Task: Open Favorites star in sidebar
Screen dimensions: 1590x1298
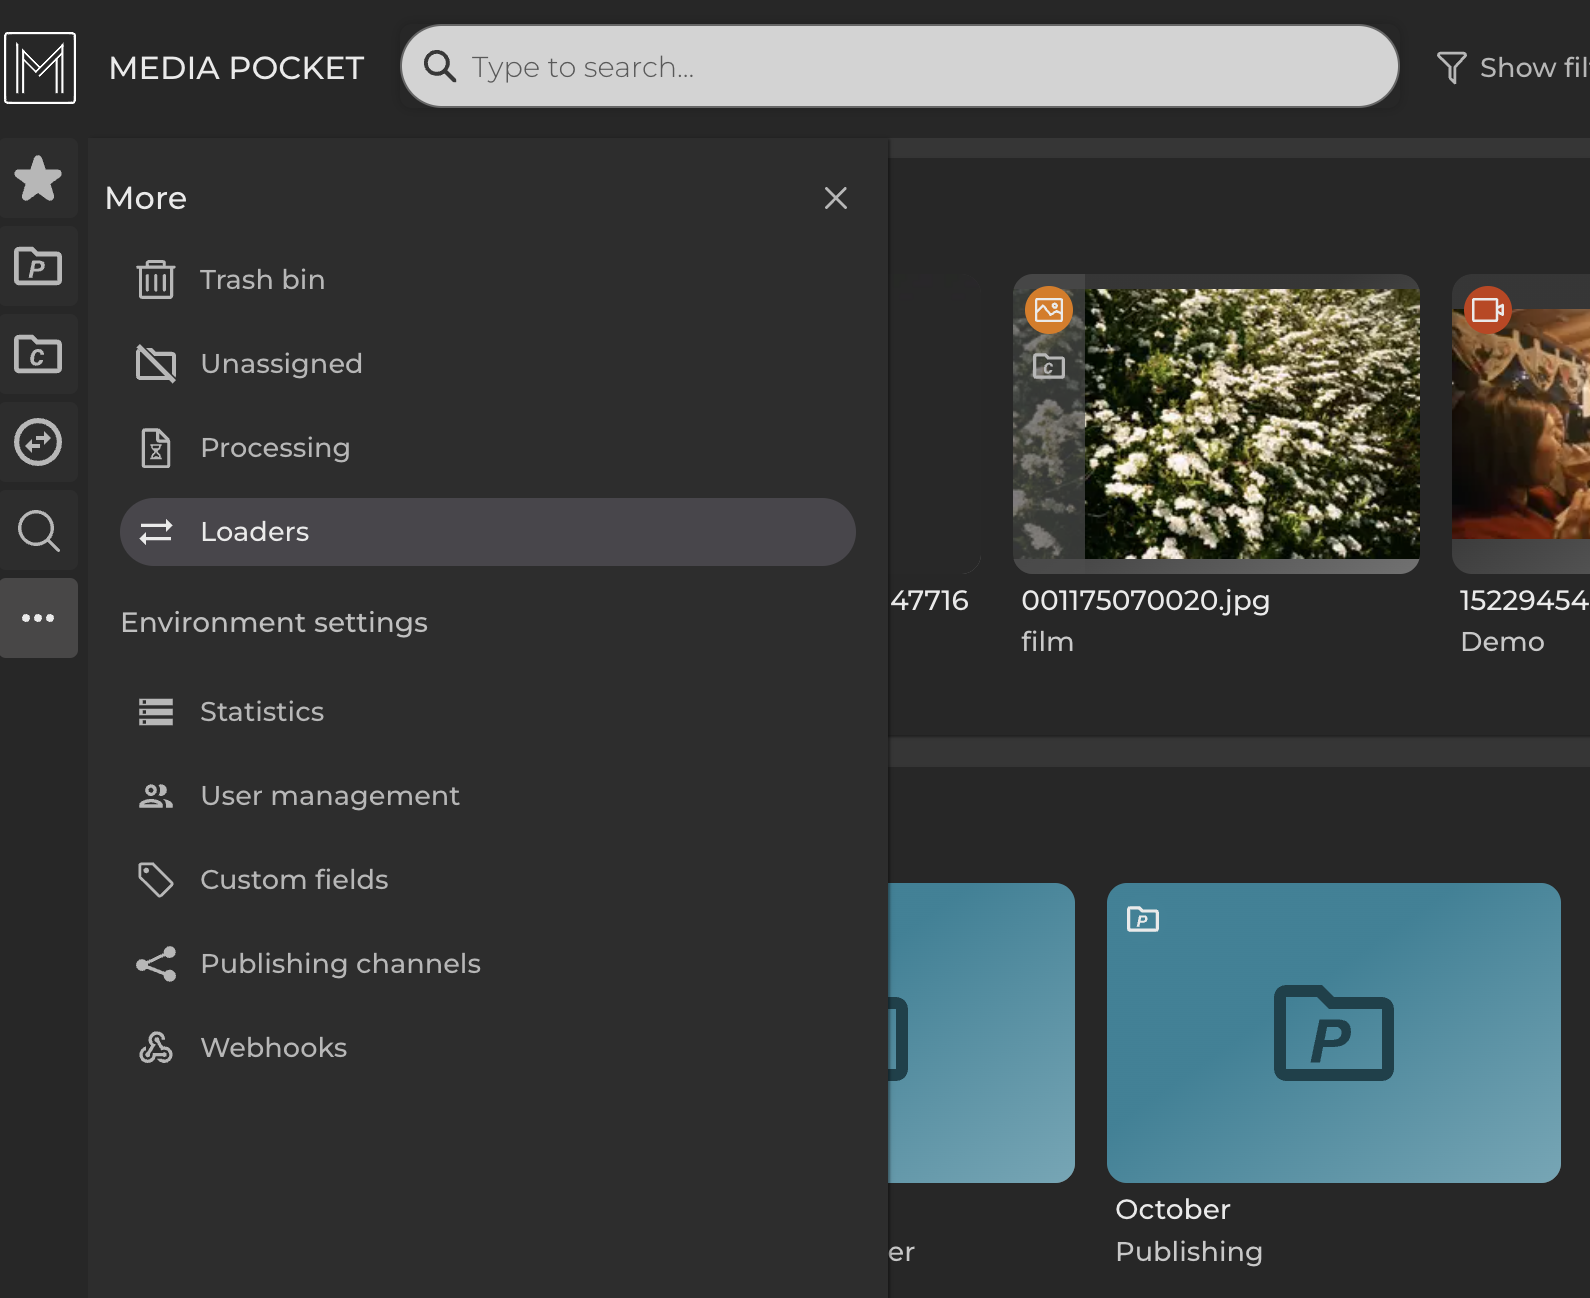Action: pyautogui.click(x=38, y=179)
